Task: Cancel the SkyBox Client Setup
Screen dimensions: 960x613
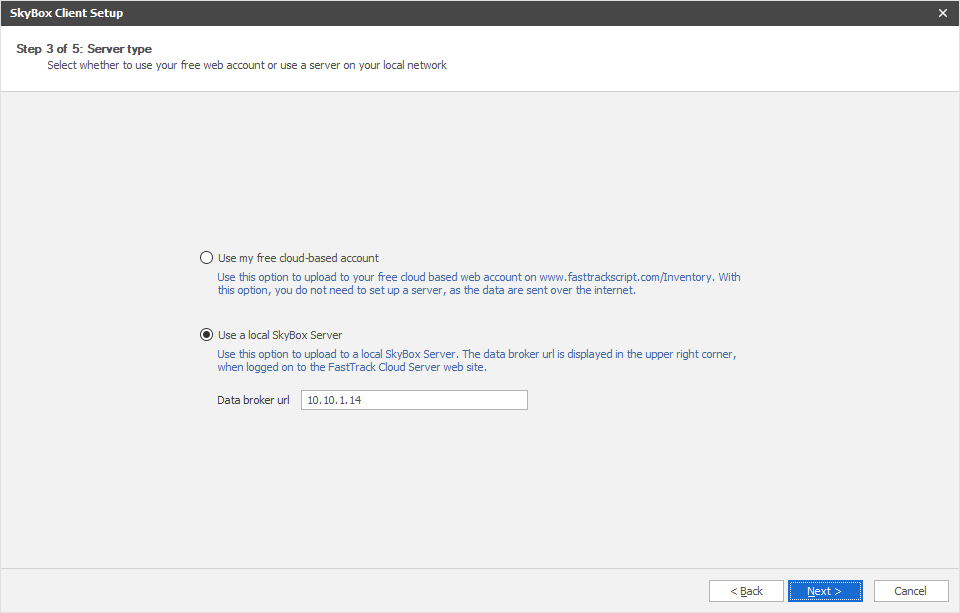Action: click(911, 591)
